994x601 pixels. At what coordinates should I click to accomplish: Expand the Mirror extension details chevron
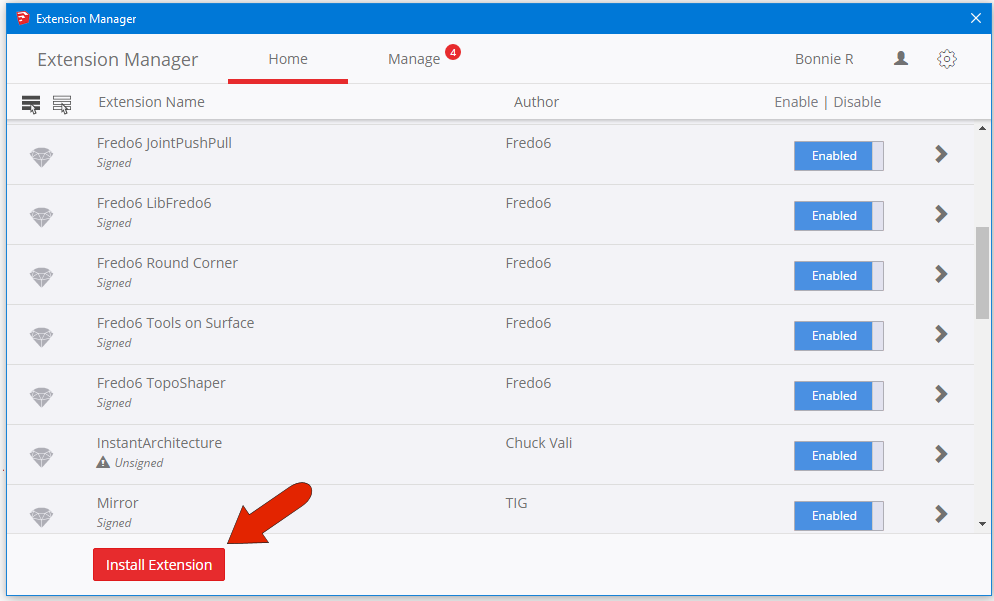point(941,514)
